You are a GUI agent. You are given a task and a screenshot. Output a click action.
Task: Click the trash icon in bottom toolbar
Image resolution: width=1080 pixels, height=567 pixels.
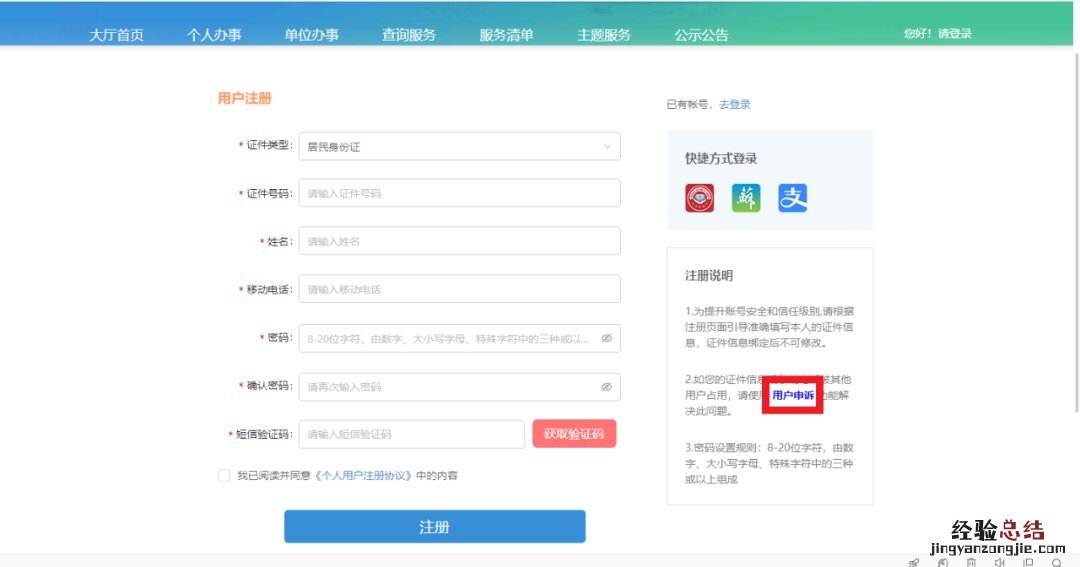971,562
